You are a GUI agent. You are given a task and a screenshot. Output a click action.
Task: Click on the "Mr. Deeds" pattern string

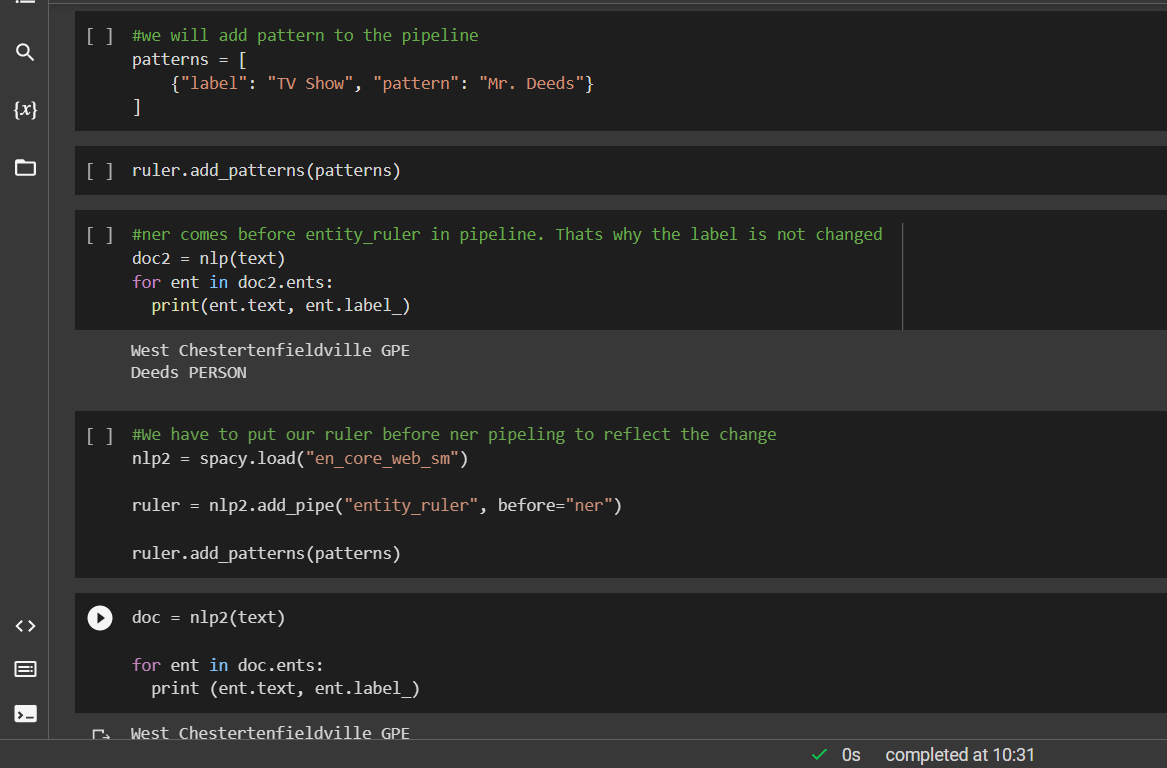(x=531, y=83)
